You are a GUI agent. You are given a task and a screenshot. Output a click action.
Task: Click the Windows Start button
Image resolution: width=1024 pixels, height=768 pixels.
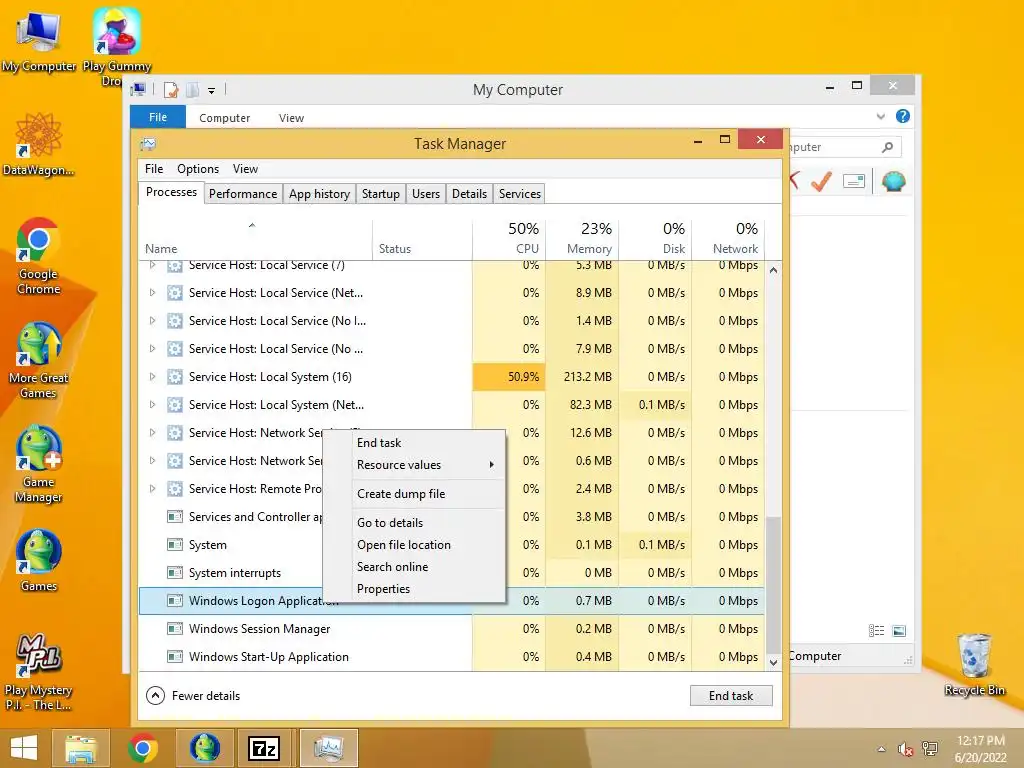point(24,748)
